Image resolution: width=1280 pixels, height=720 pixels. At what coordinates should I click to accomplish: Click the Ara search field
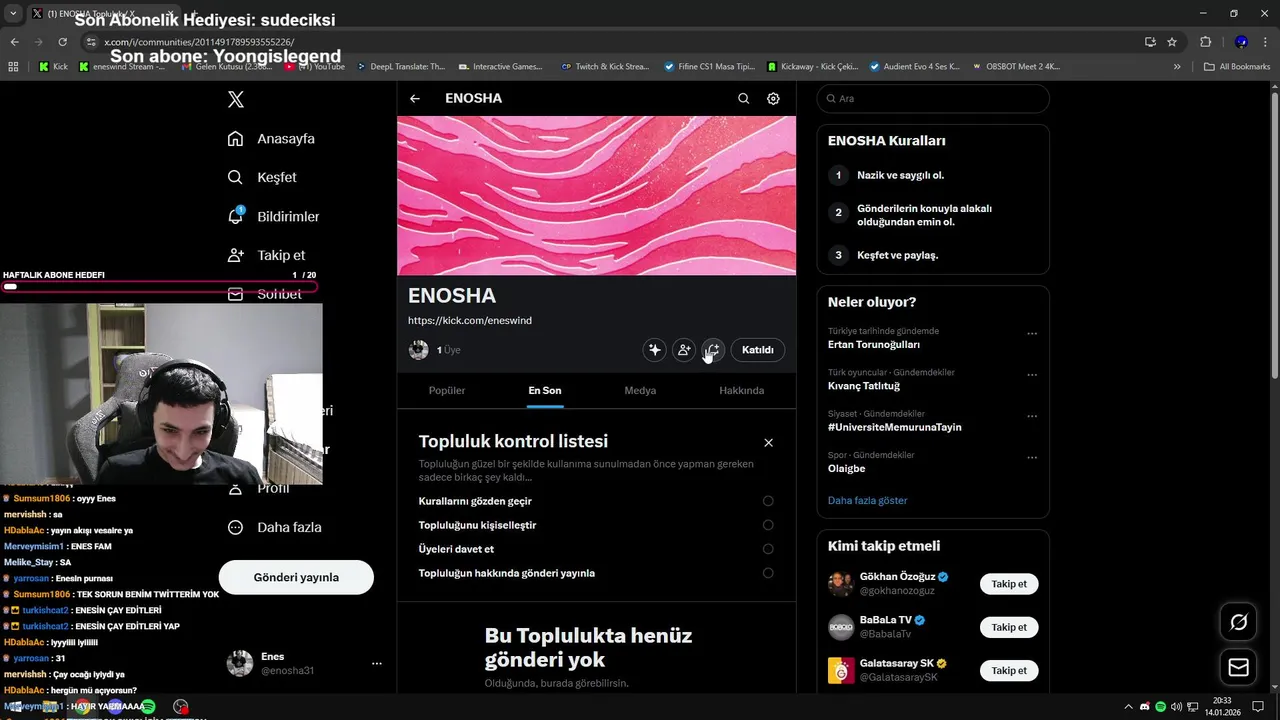pos(933,99)
